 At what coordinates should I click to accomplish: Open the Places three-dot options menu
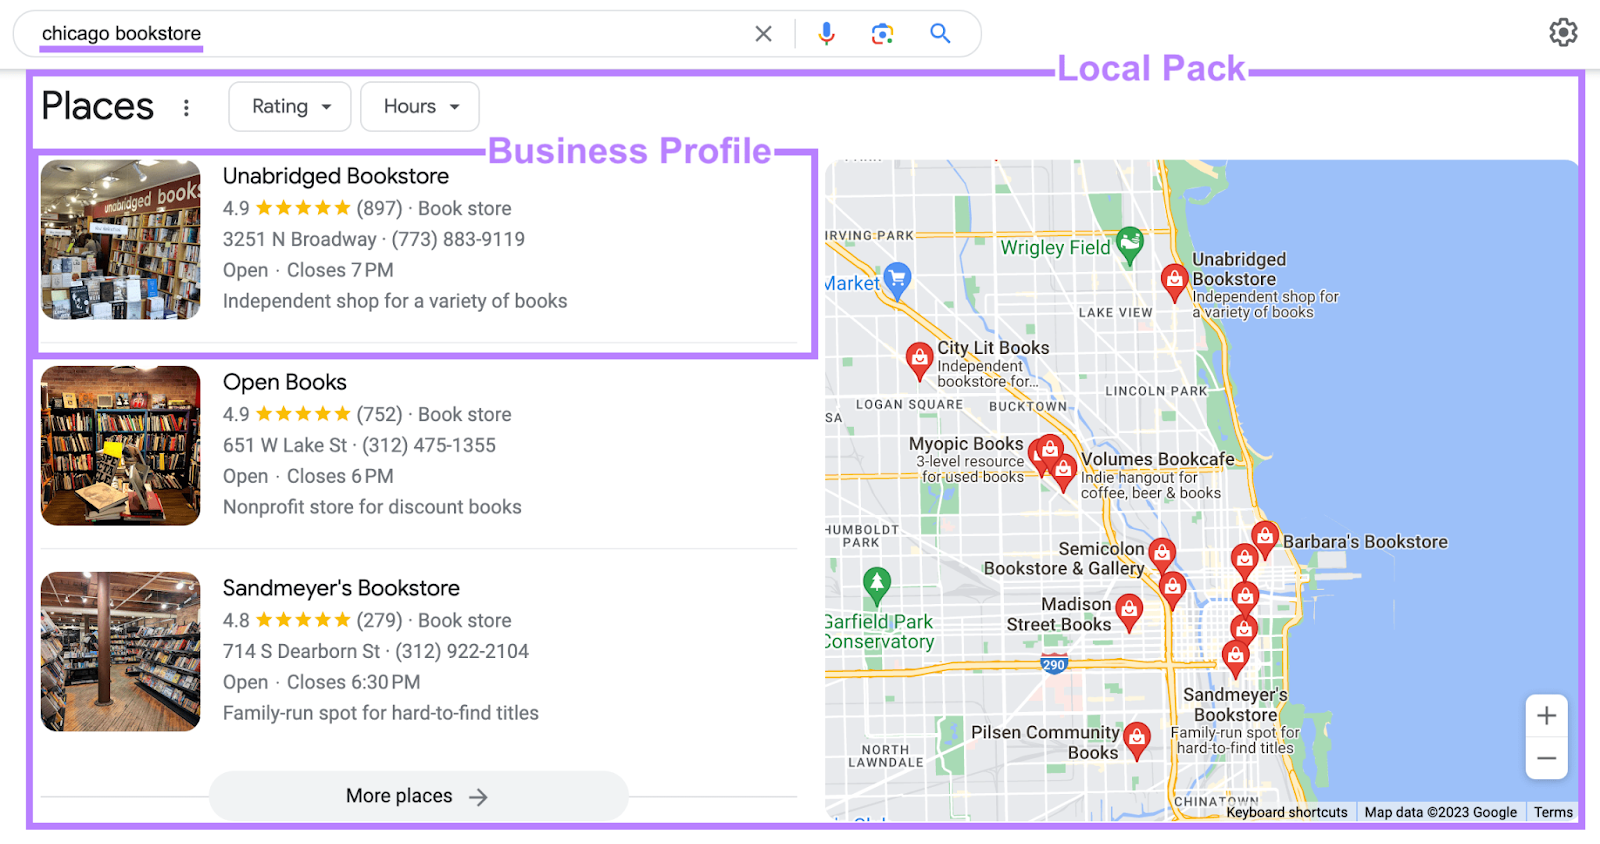pos(186,108)
